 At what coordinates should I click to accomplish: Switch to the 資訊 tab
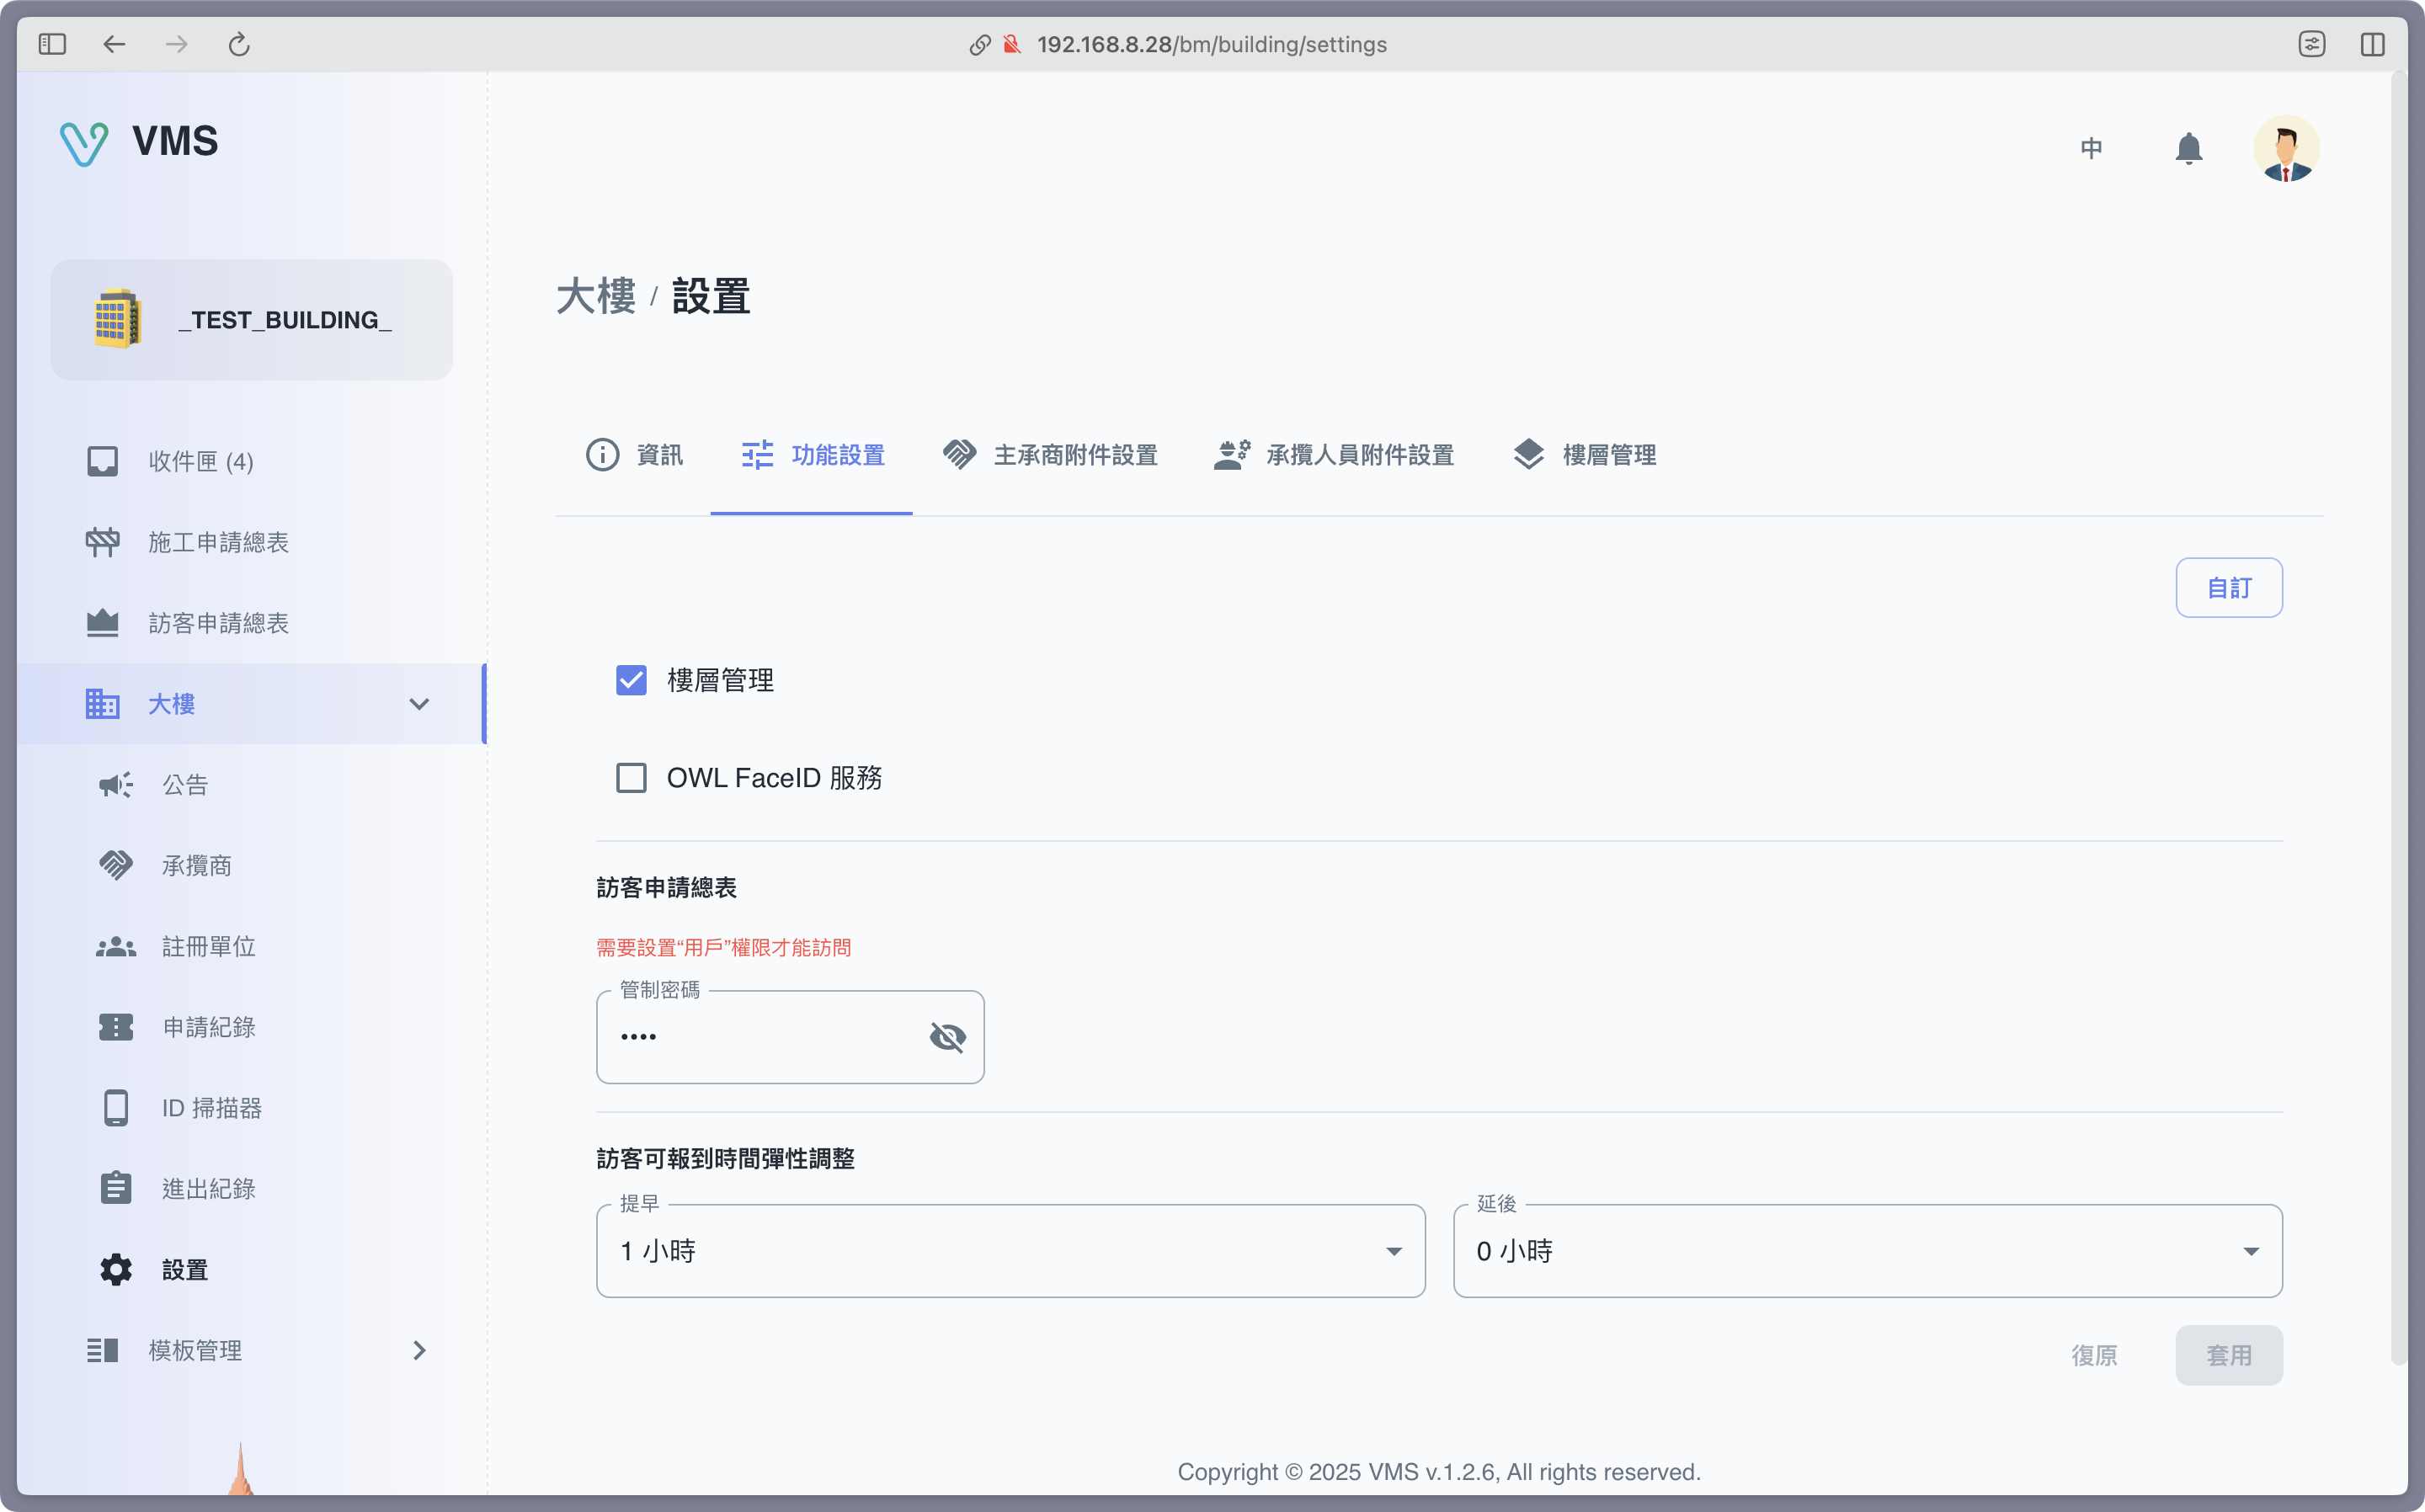coord(634,455)
